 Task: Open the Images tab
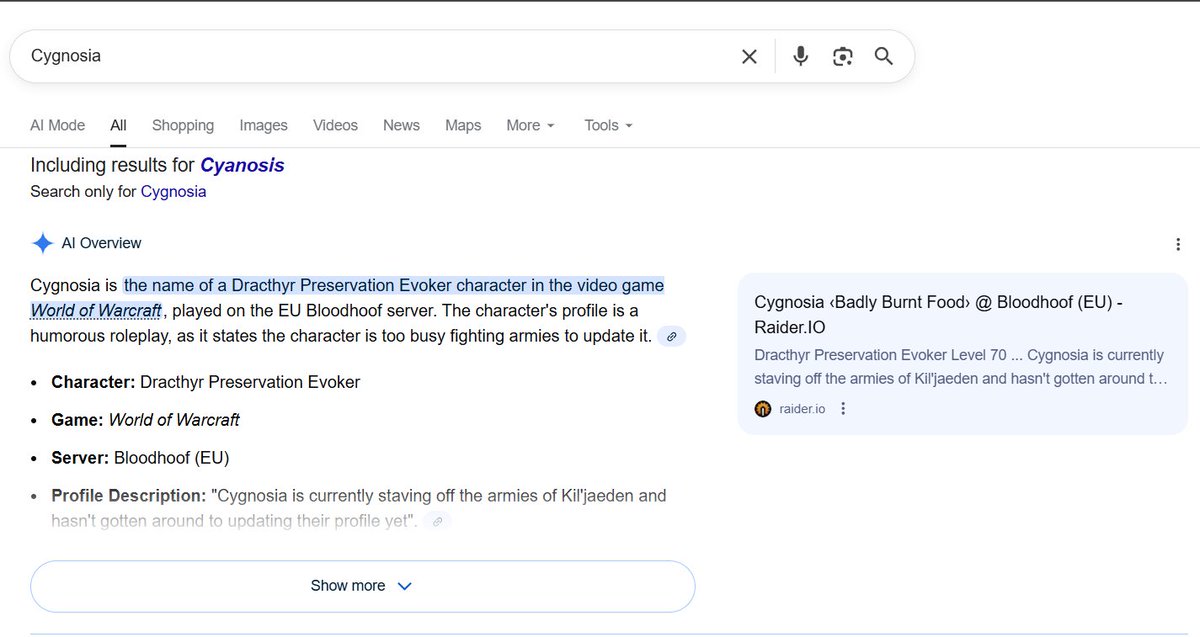point(264,125)
